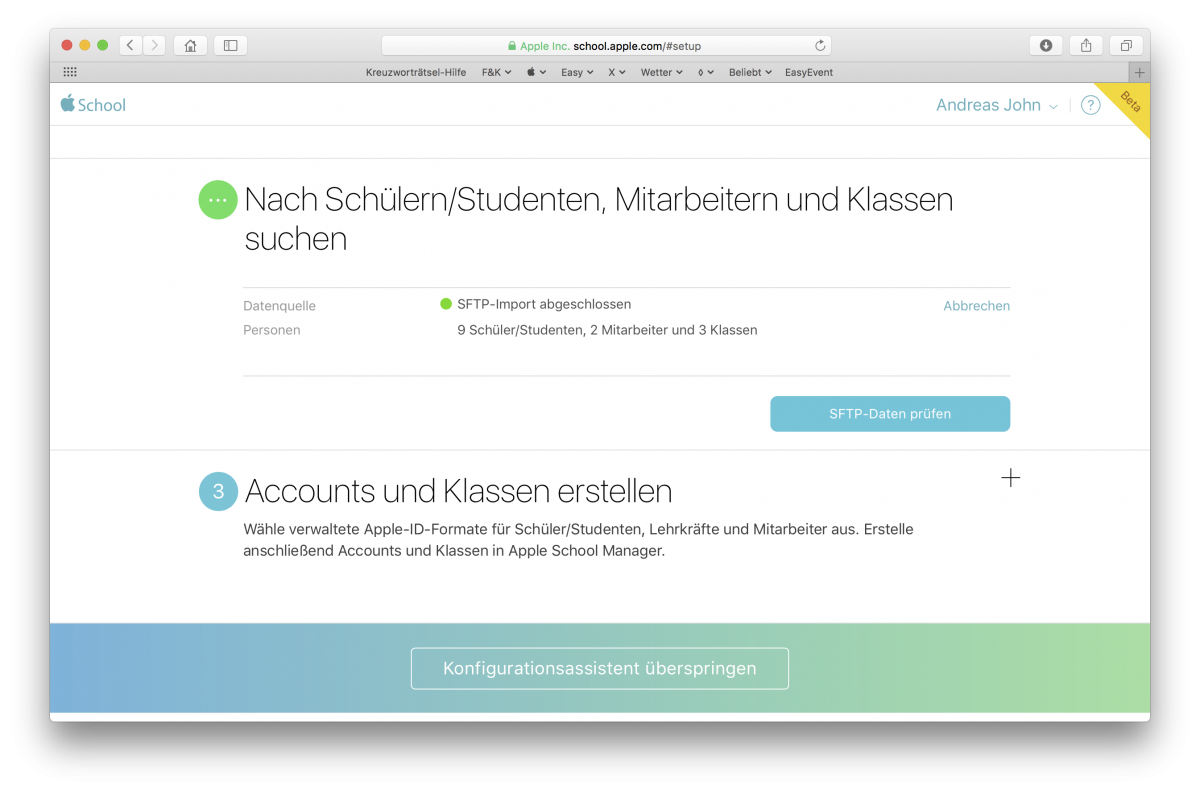The height and width of the screenshot is (793, 1200).
Task: Show the Safari downloads icon
Action: (1046, 45)
